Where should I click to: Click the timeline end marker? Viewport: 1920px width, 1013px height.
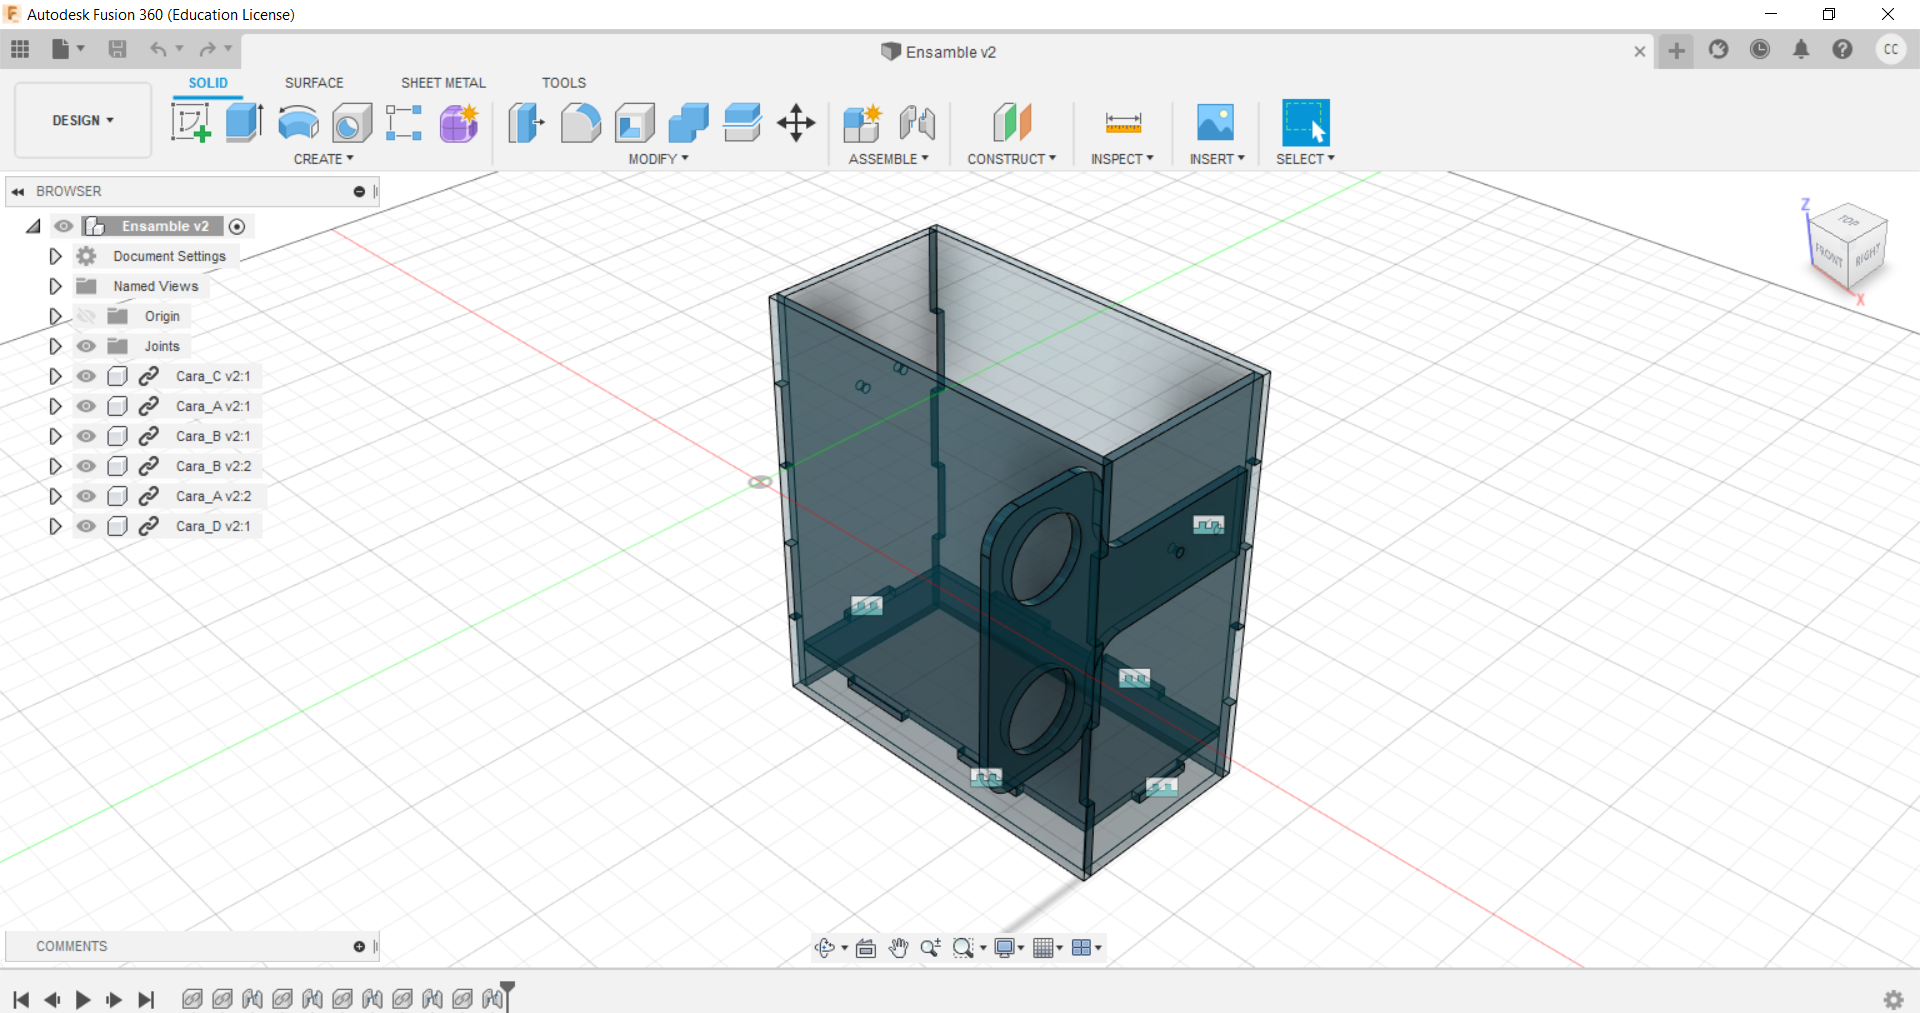coord(507,996)
